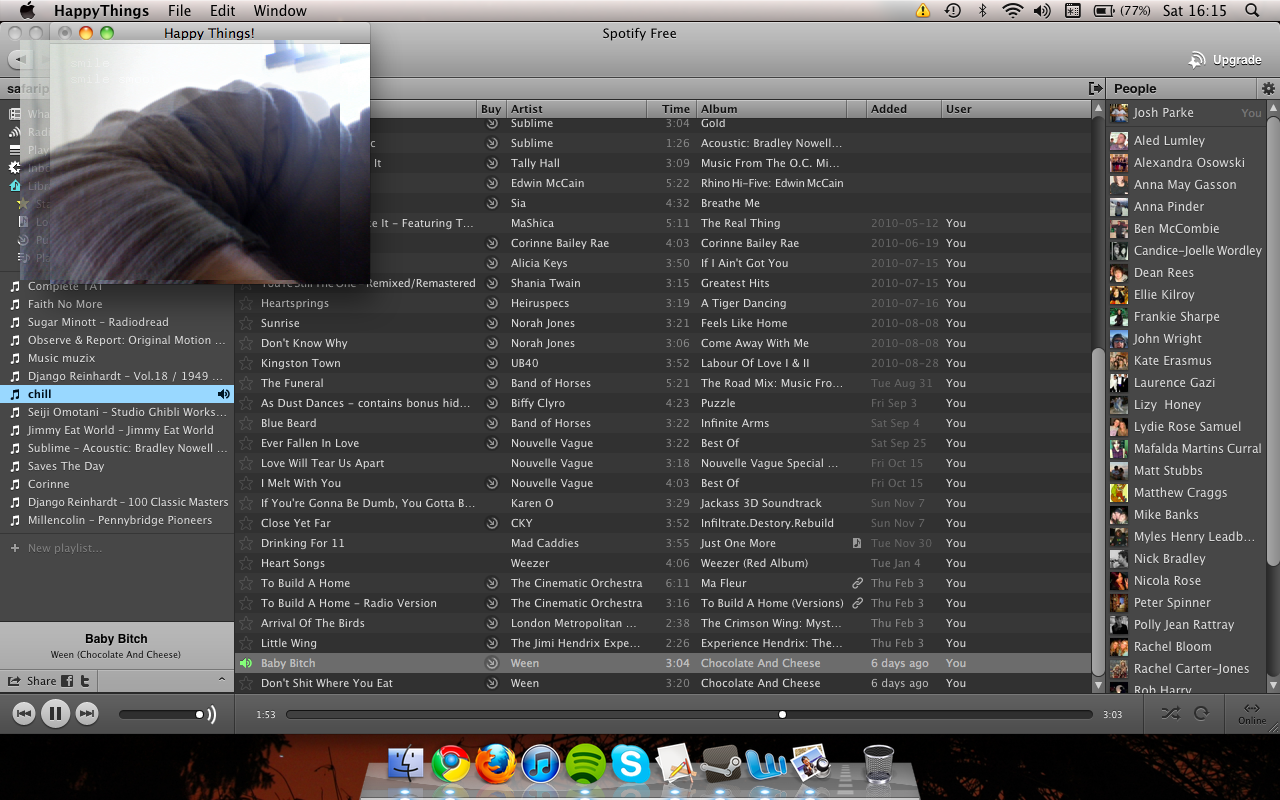
Task: Click the hide People sidebar arrow icon
Action: click(x=1095, y=89)
